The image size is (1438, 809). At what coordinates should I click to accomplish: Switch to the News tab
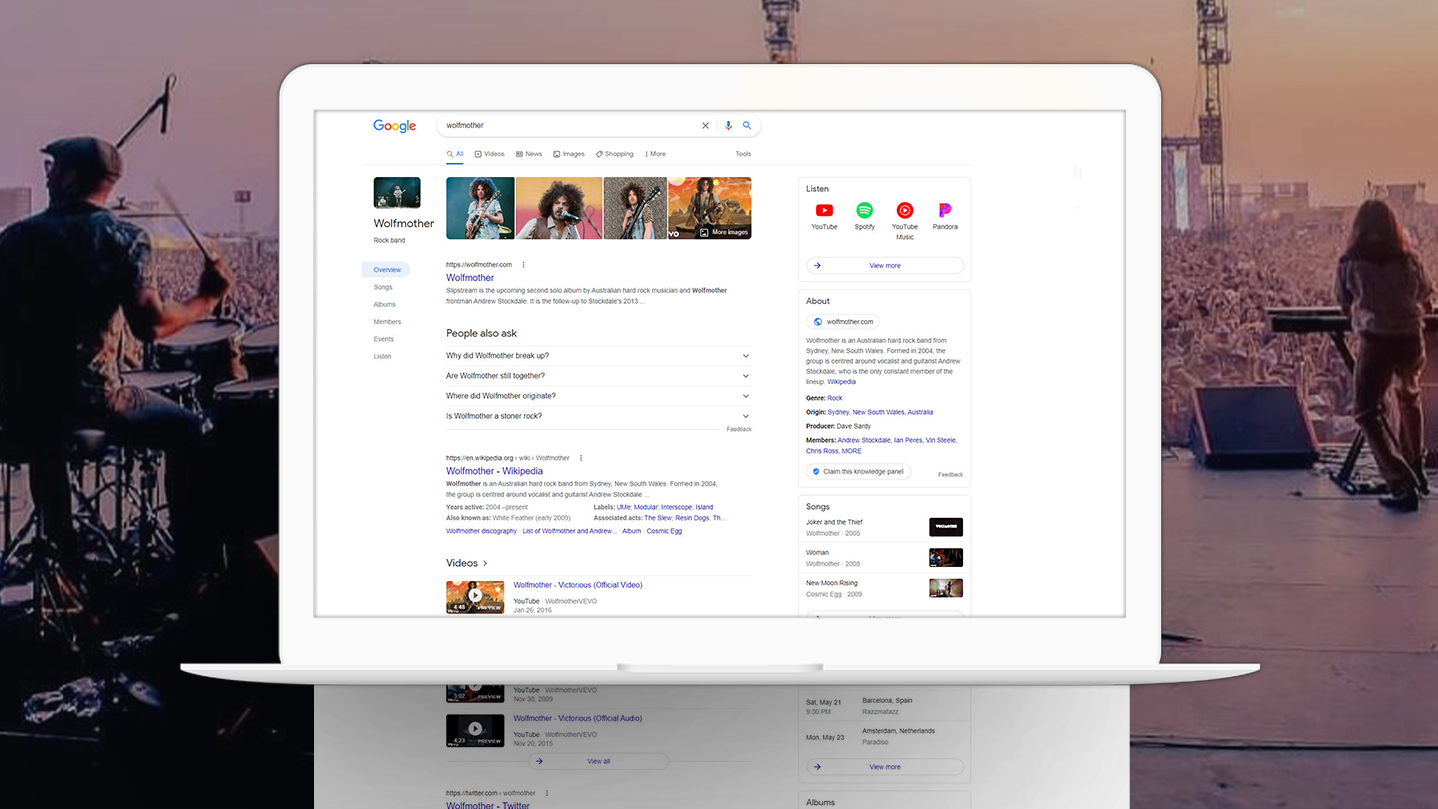[x=529, y=154]
